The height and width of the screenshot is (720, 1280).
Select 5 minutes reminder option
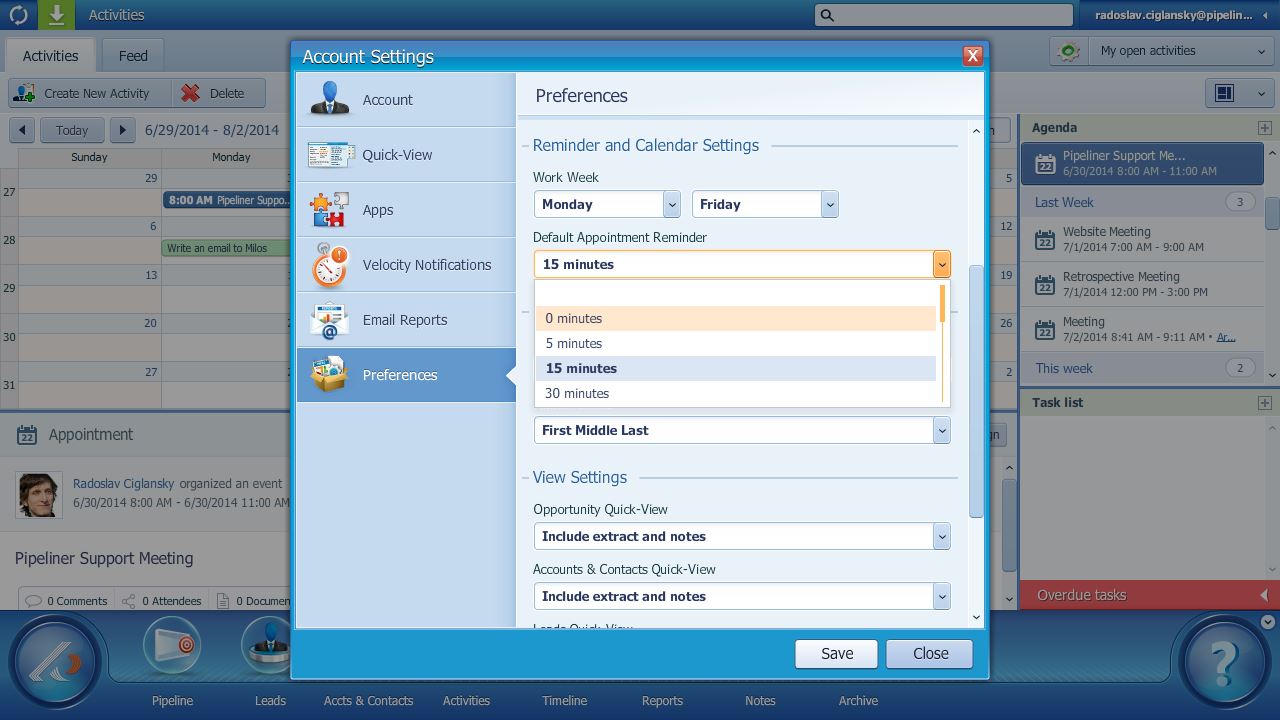[736, 343]
